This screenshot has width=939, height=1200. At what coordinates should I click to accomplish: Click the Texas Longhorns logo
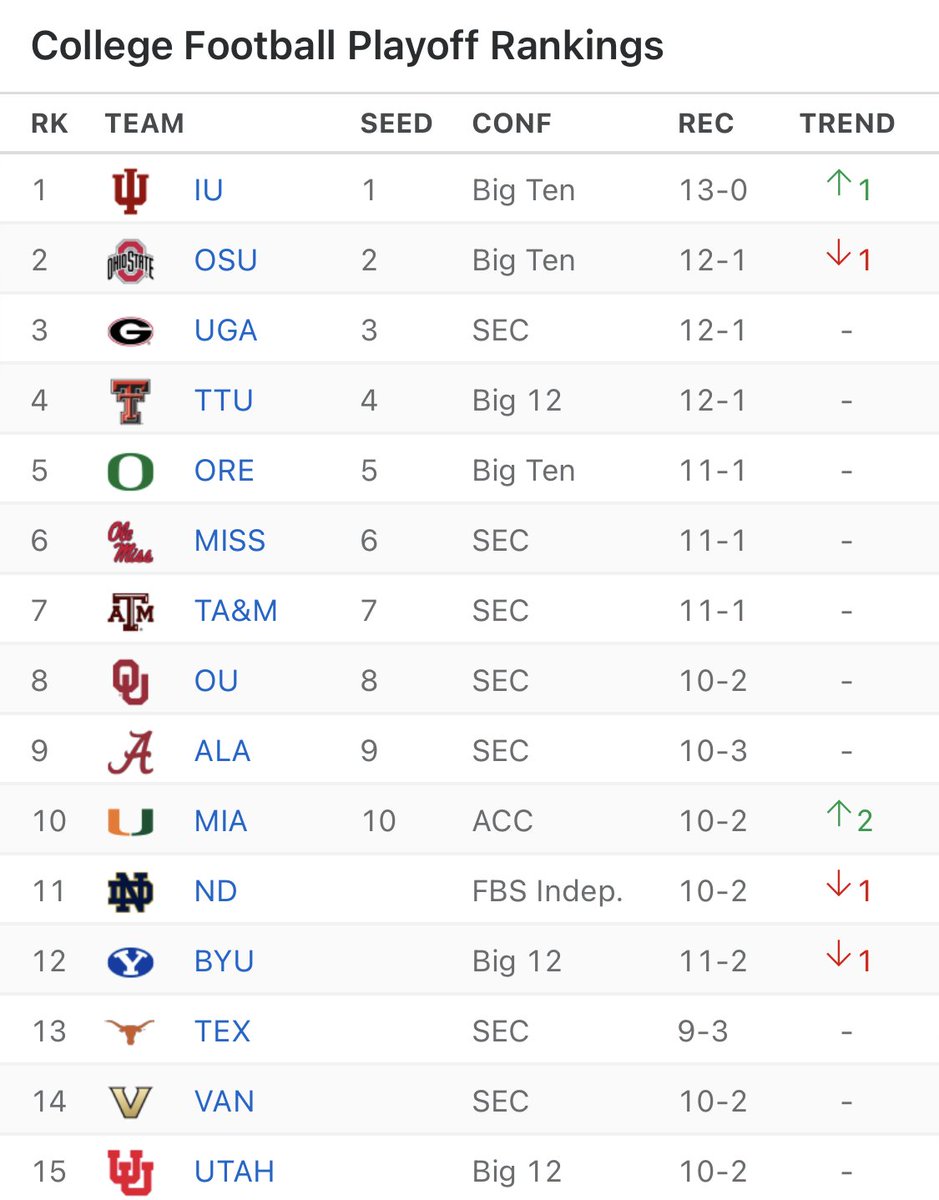coord(130,1031)
